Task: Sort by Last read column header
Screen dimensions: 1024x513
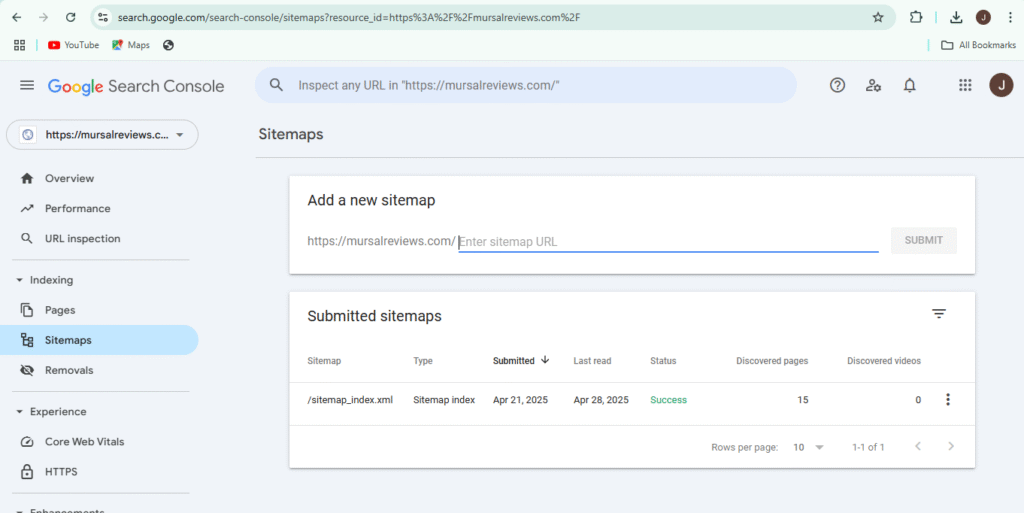Action: tap(592, 361)
